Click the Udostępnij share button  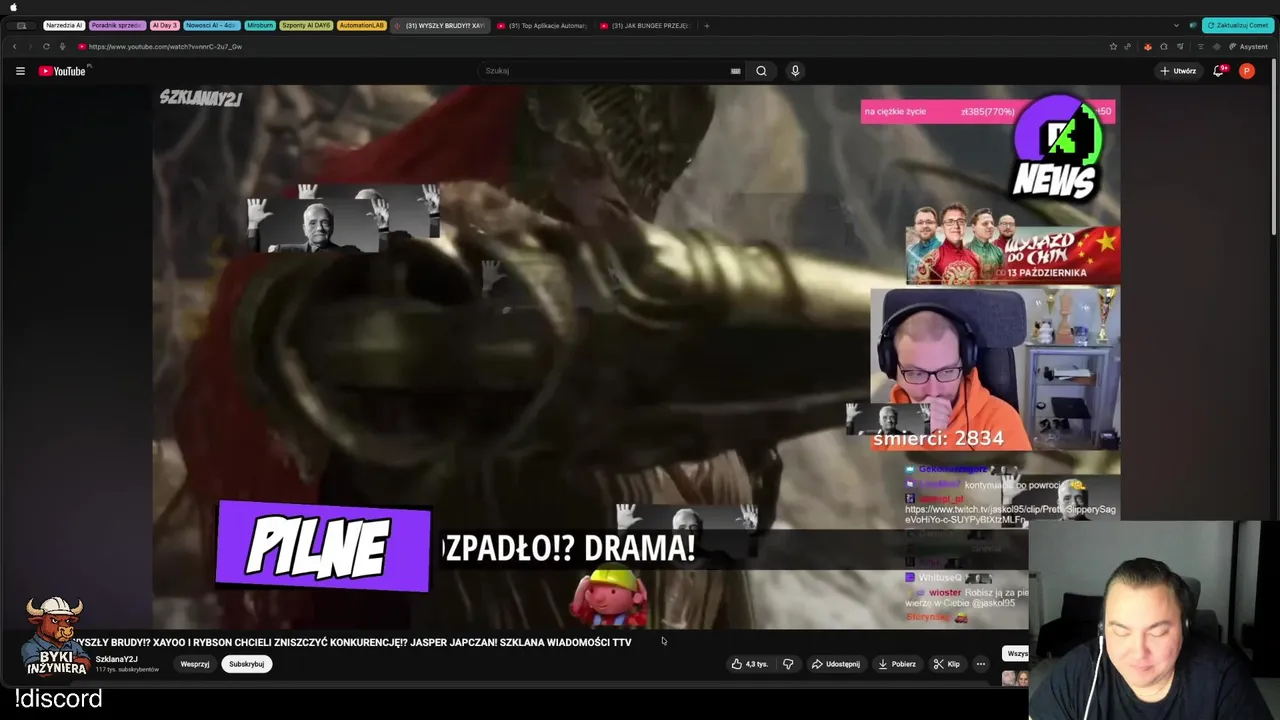click(x=836, y=664)
